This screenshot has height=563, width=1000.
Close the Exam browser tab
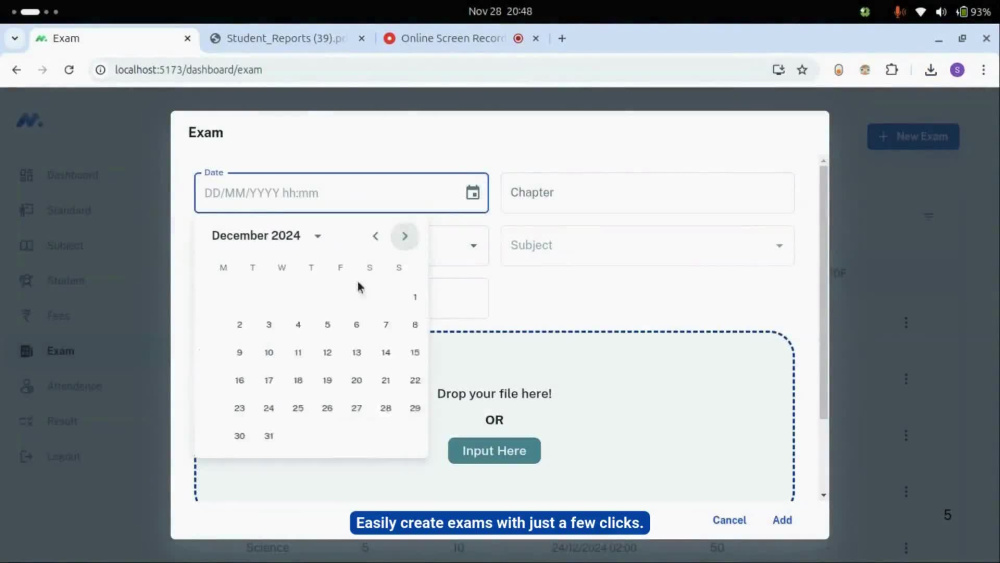pyautogui.click(x=188, y=38)
